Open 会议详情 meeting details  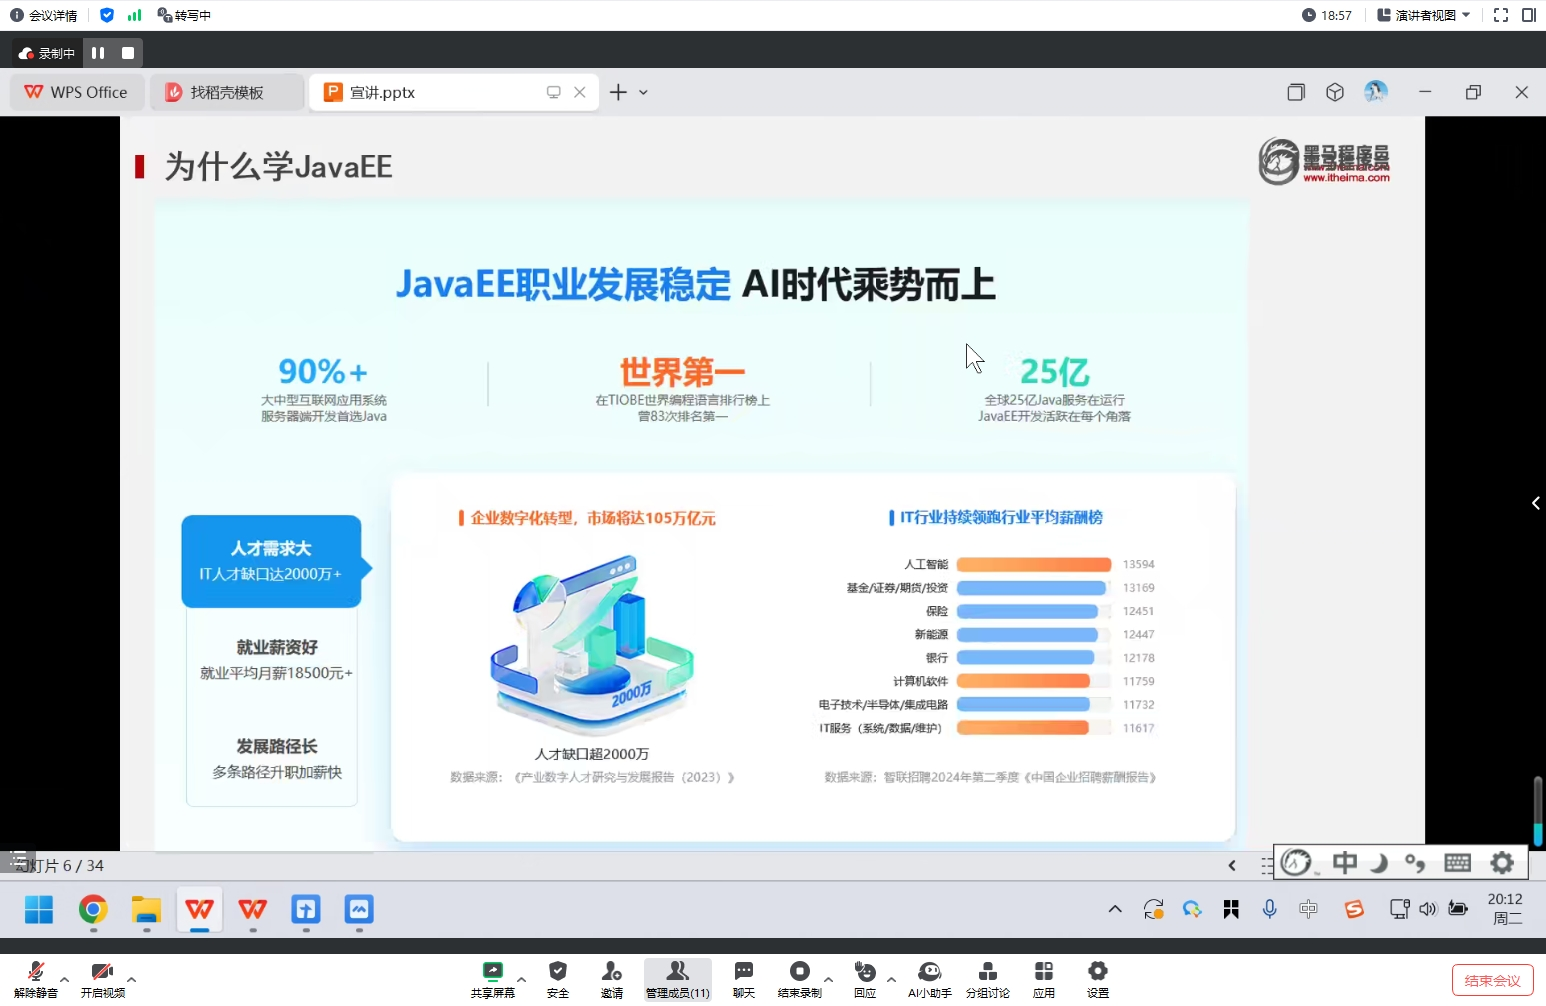coord(44,15)
